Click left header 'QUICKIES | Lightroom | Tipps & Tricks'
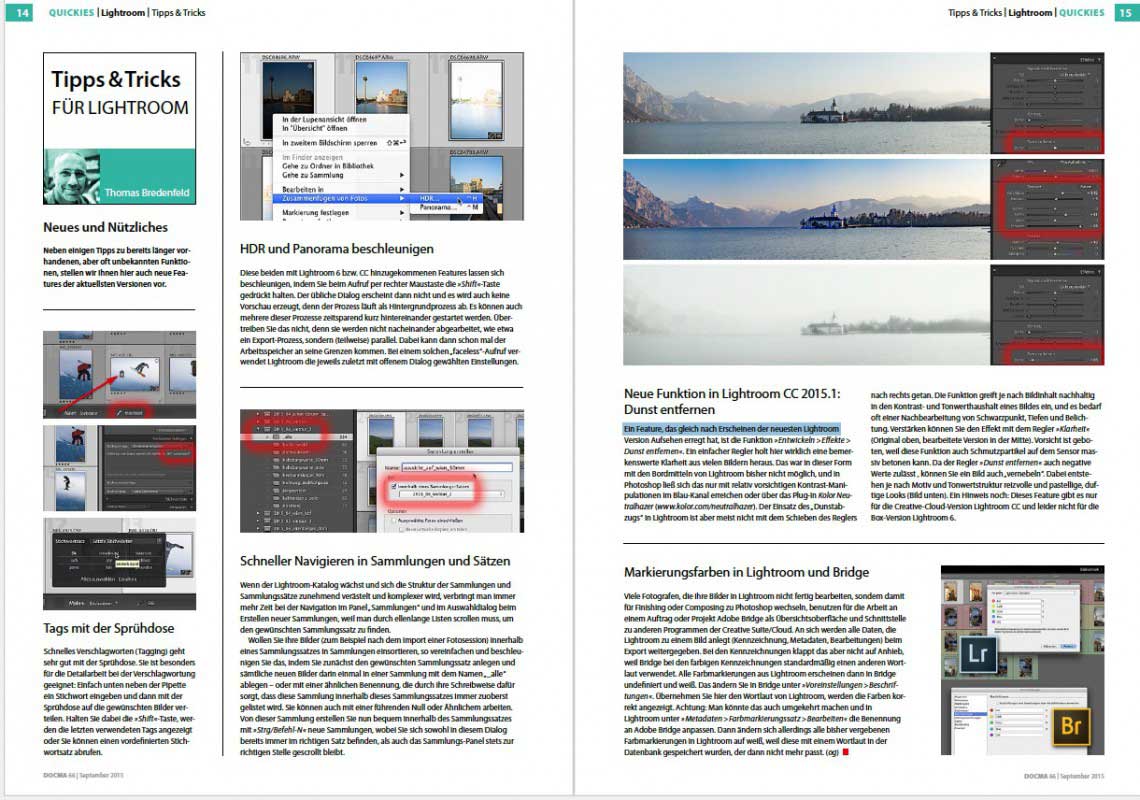This screenshot has width=1140, height=800. point(127,12)
